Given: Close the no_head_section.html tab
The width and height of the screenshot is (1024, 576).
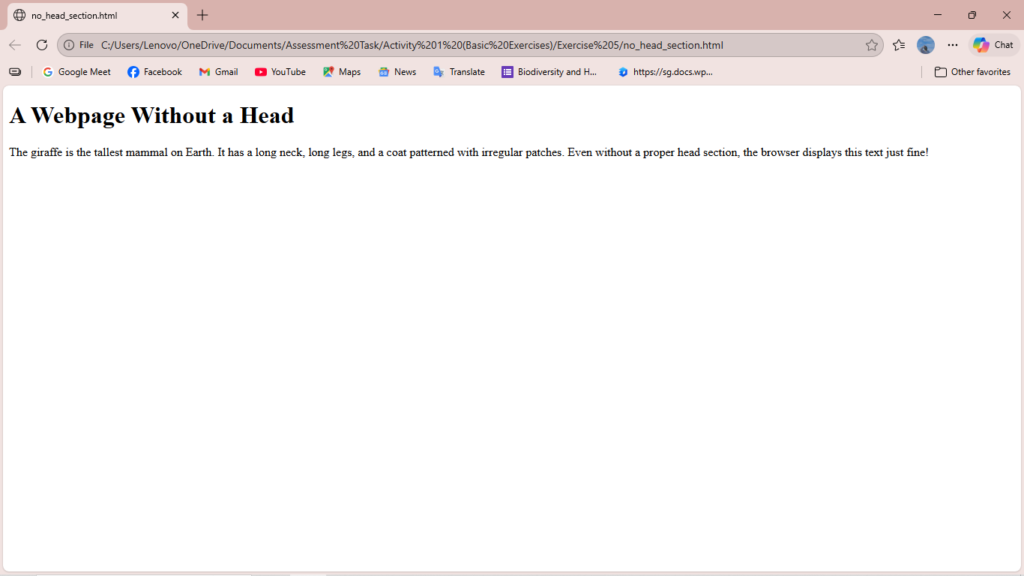Looking at the screenshot, I should tap(175, 15).
